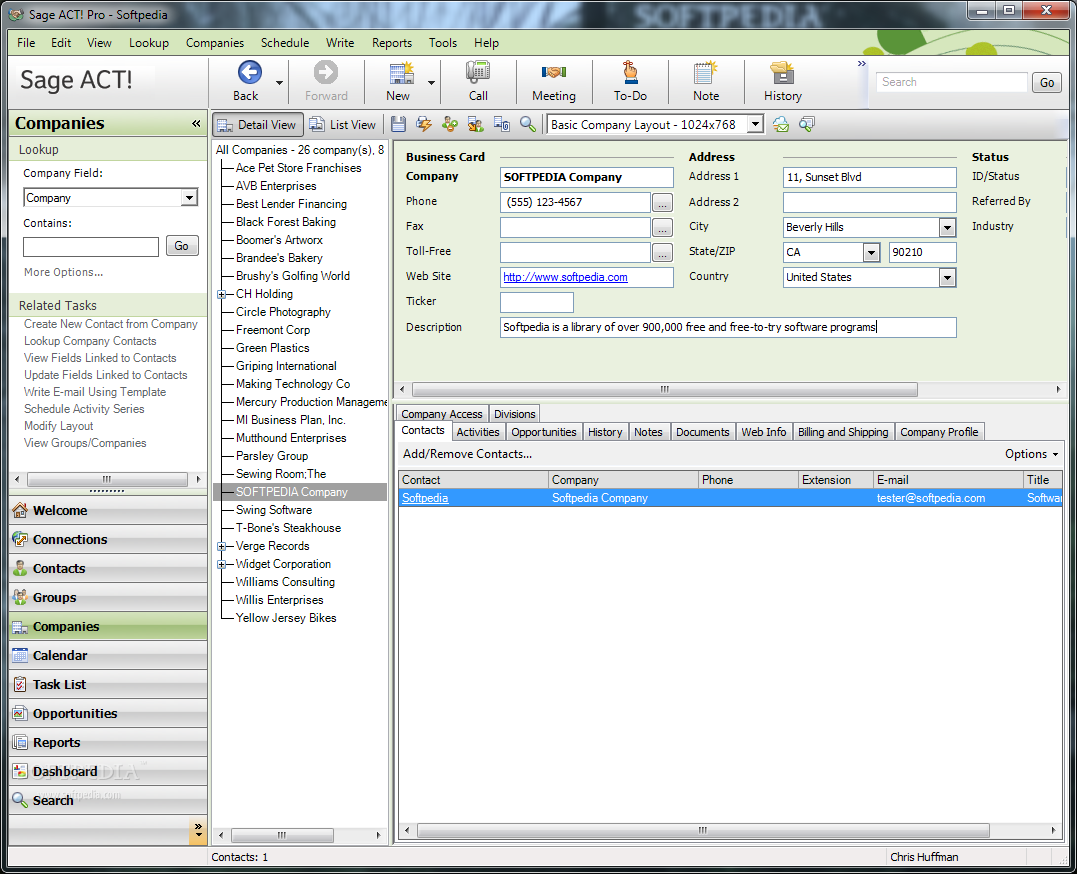Click the Description text field

click(728, 328)
